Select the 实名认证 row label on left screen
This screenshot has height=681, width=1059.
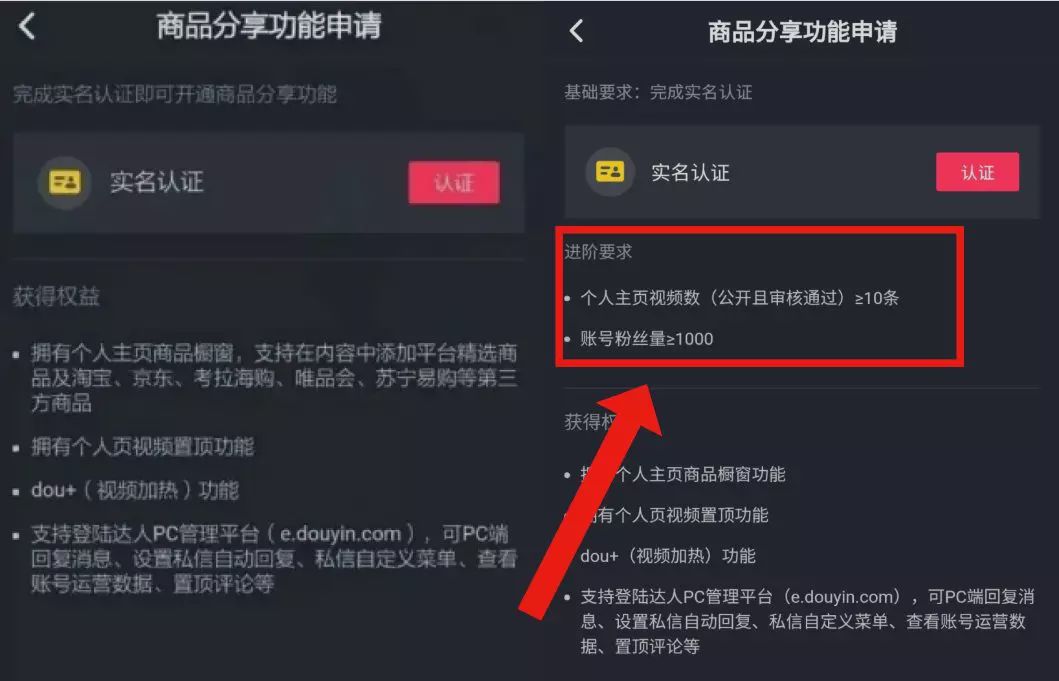point(157,182)
